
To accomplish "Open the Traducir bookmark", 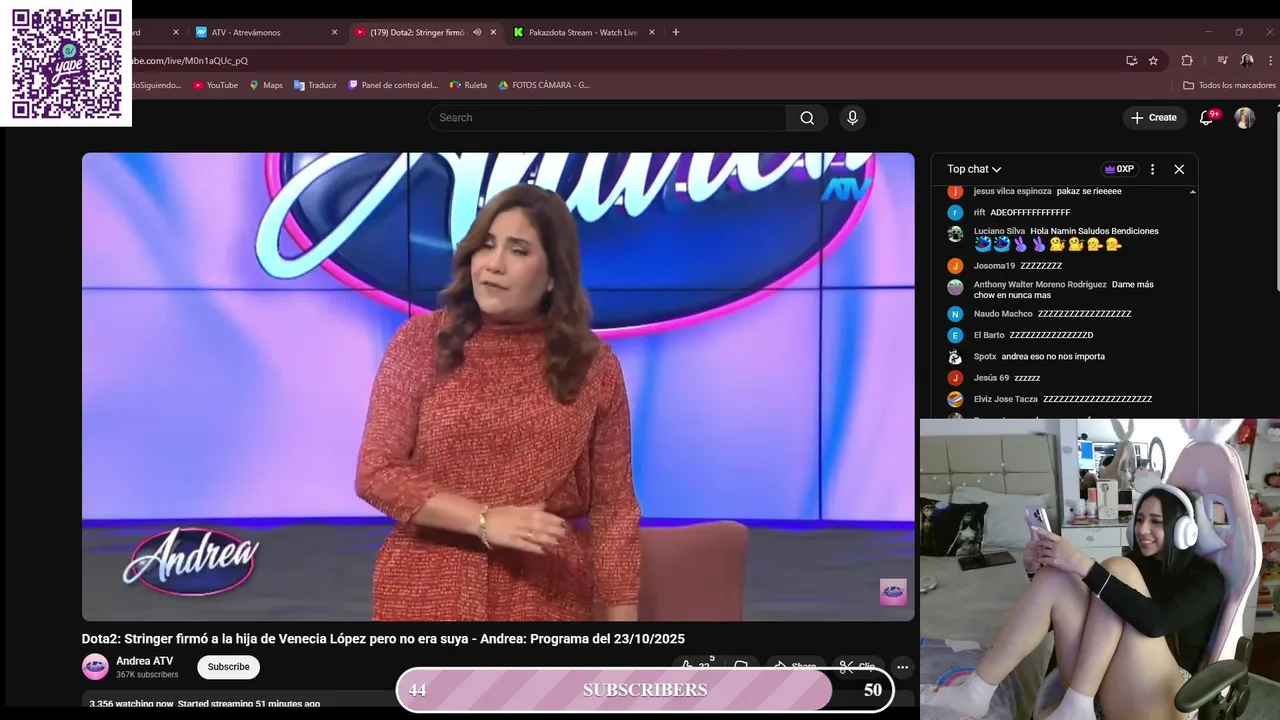I will tap(315, 85).
